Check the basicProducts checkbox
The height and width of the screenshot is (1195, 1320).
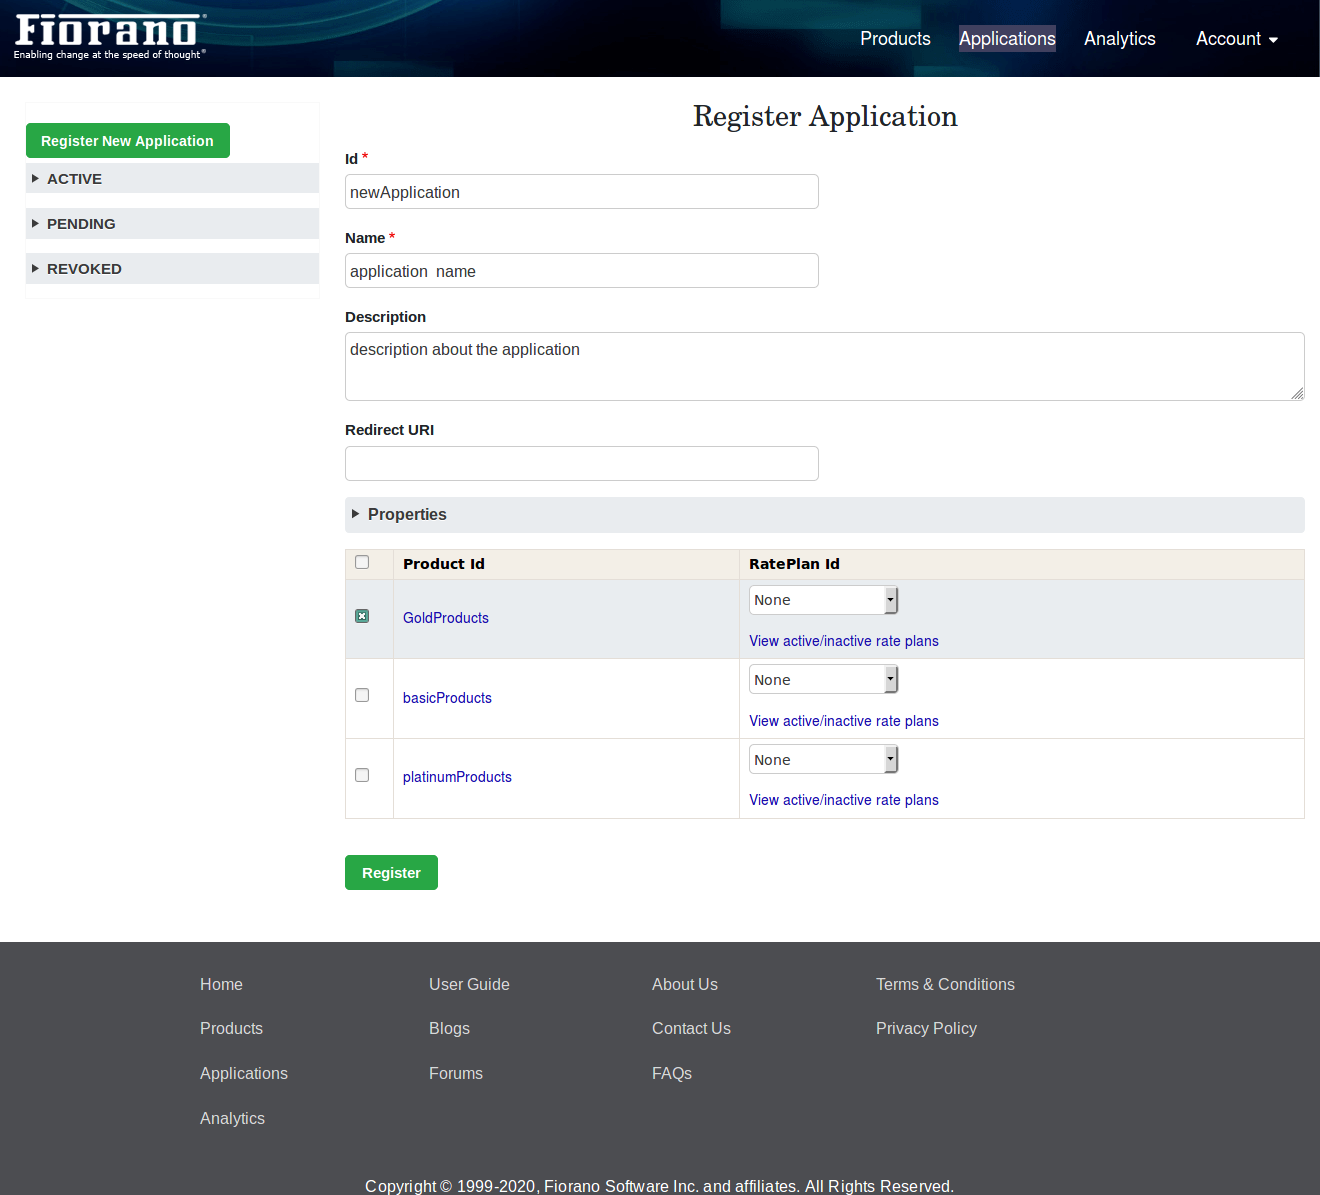[x=362, y=695]
